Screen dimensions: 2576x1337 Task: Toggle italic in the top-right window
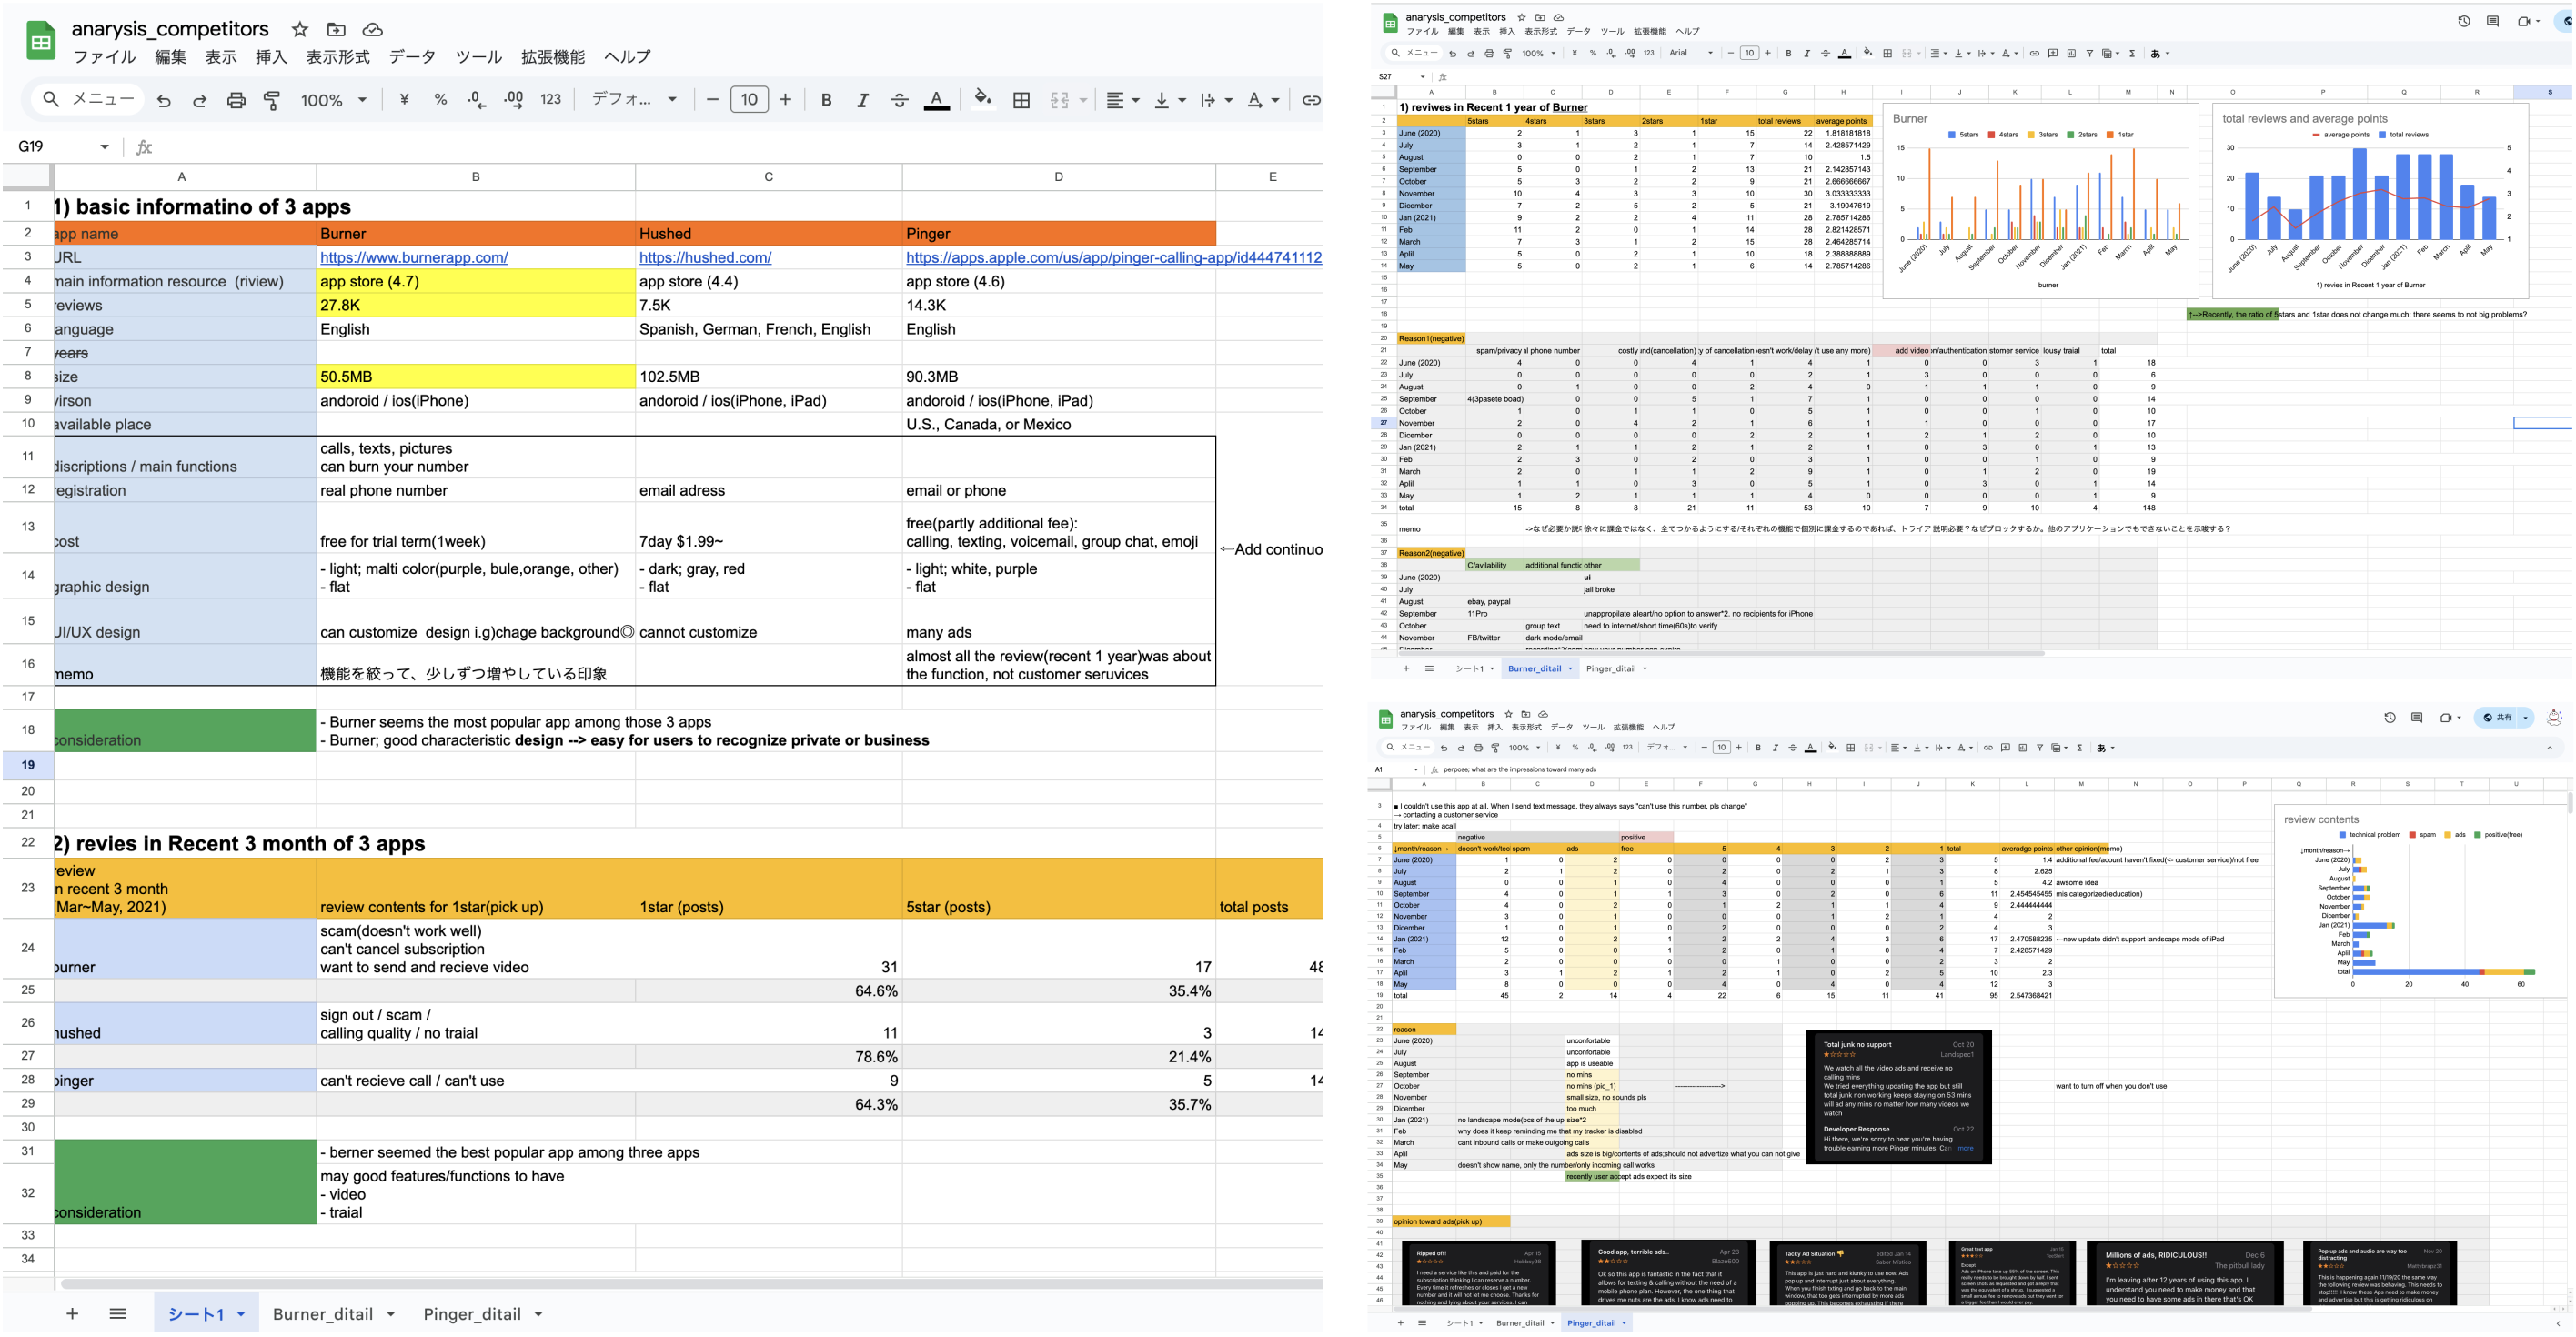pos(1807,54)
